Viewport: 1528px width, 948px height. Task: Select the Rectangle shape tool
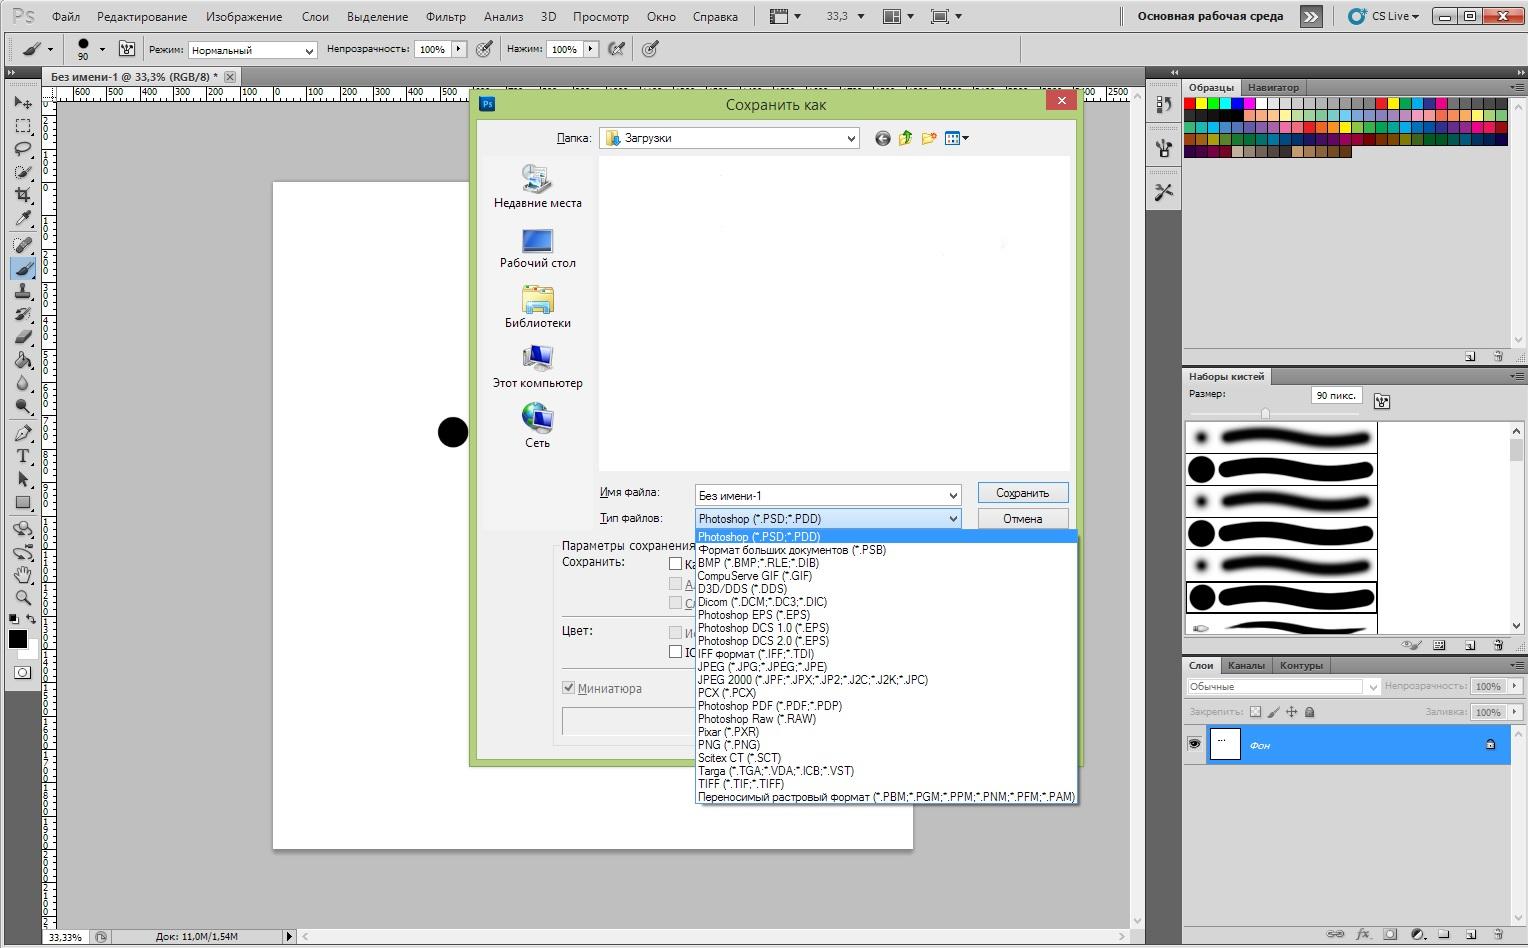click(23, 502)
